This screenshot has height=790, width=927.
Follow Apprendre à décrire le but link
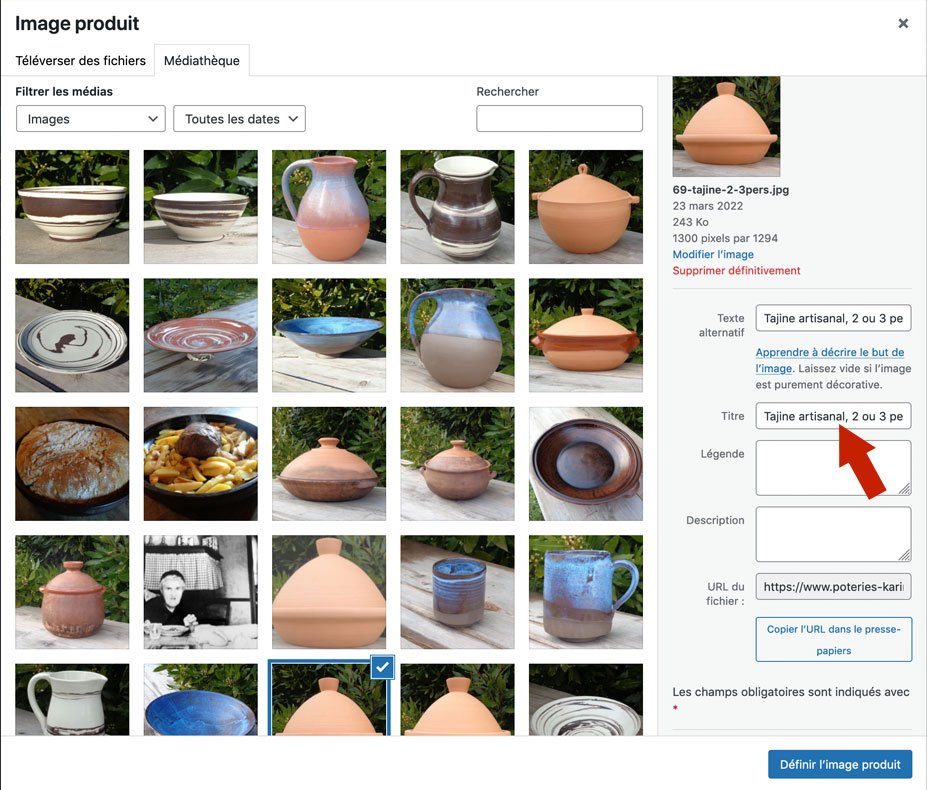coord(829,353)
